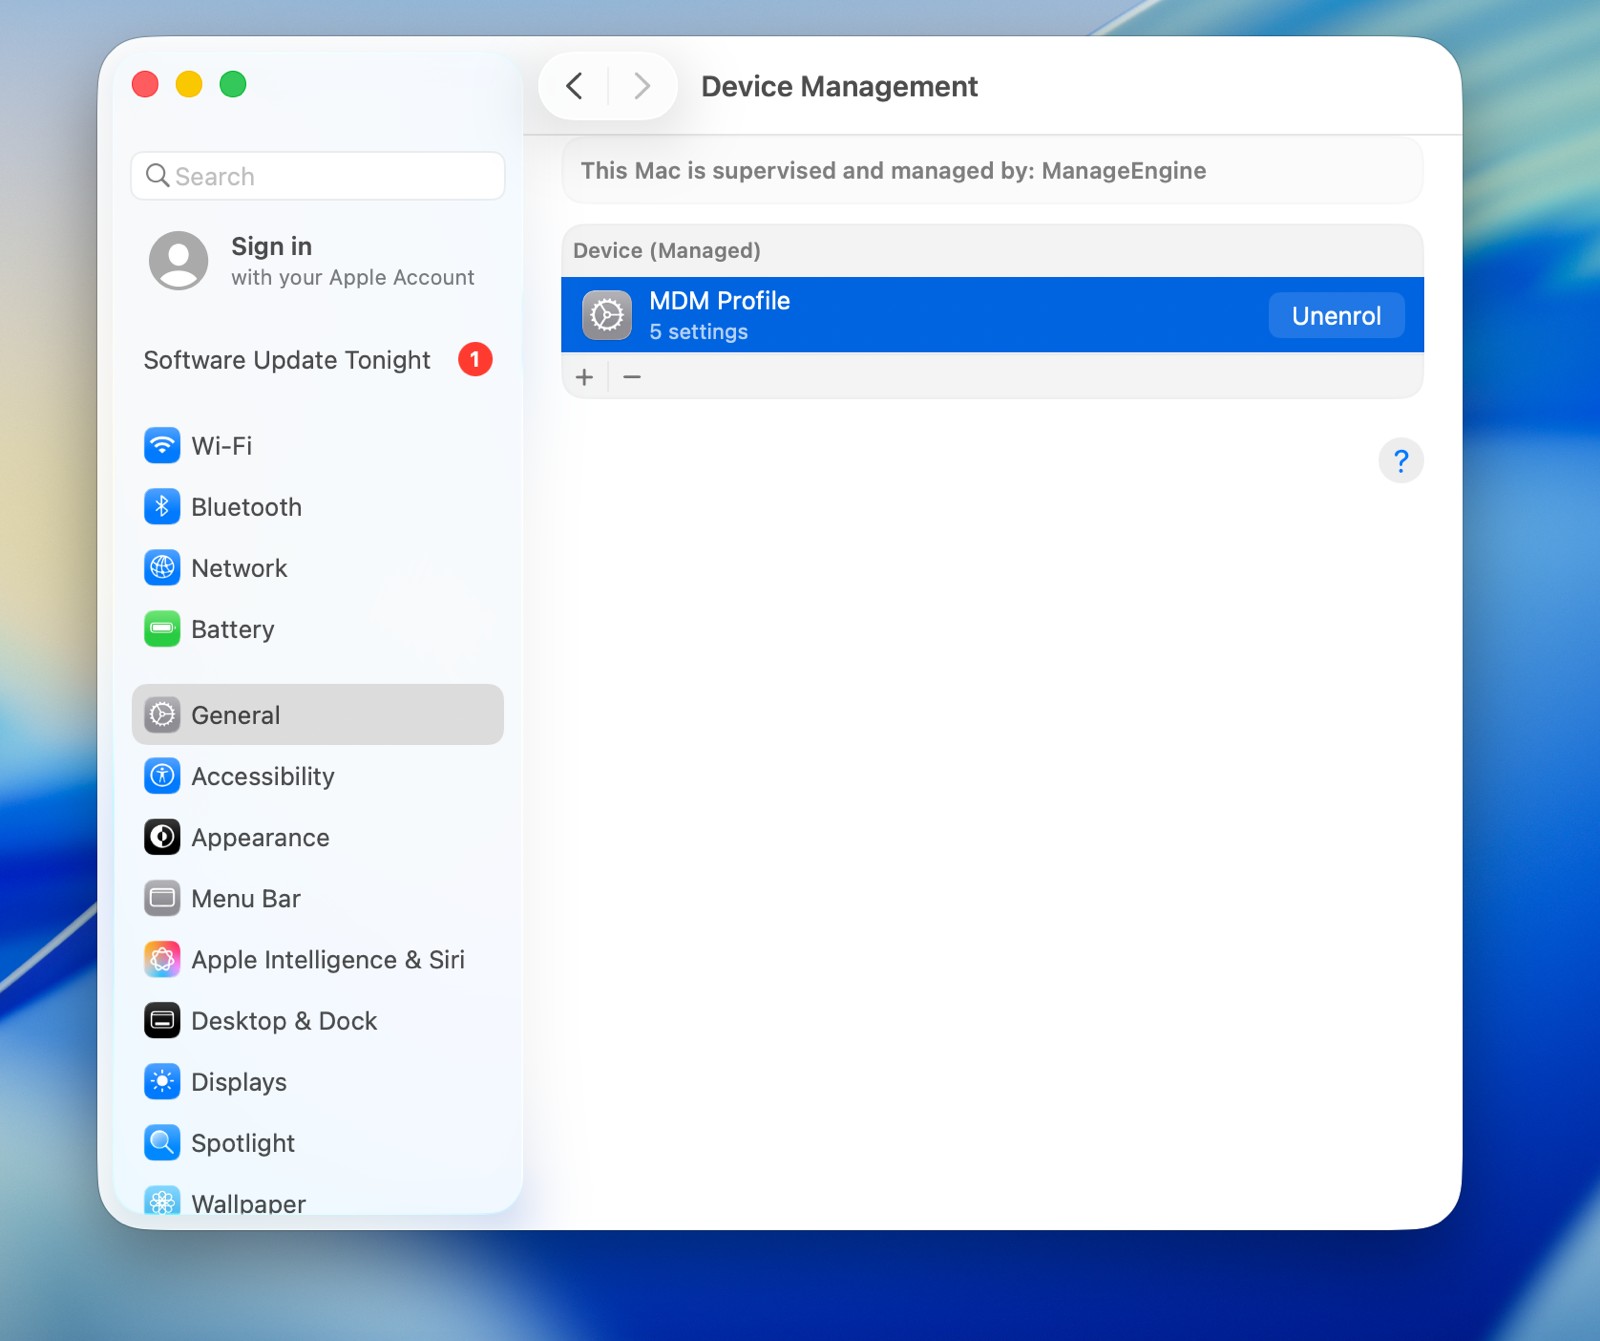Remove profile with minus button
This screenshot has width=1600, height=1341.
click(x=632, y=377)
